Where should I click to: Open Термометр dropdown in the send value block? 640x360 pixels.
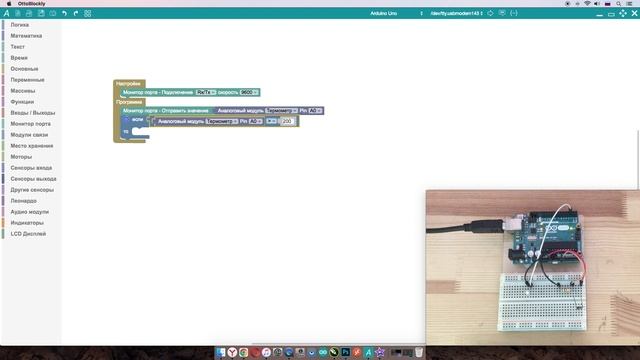pyautogui.click(x=281, y=111)
